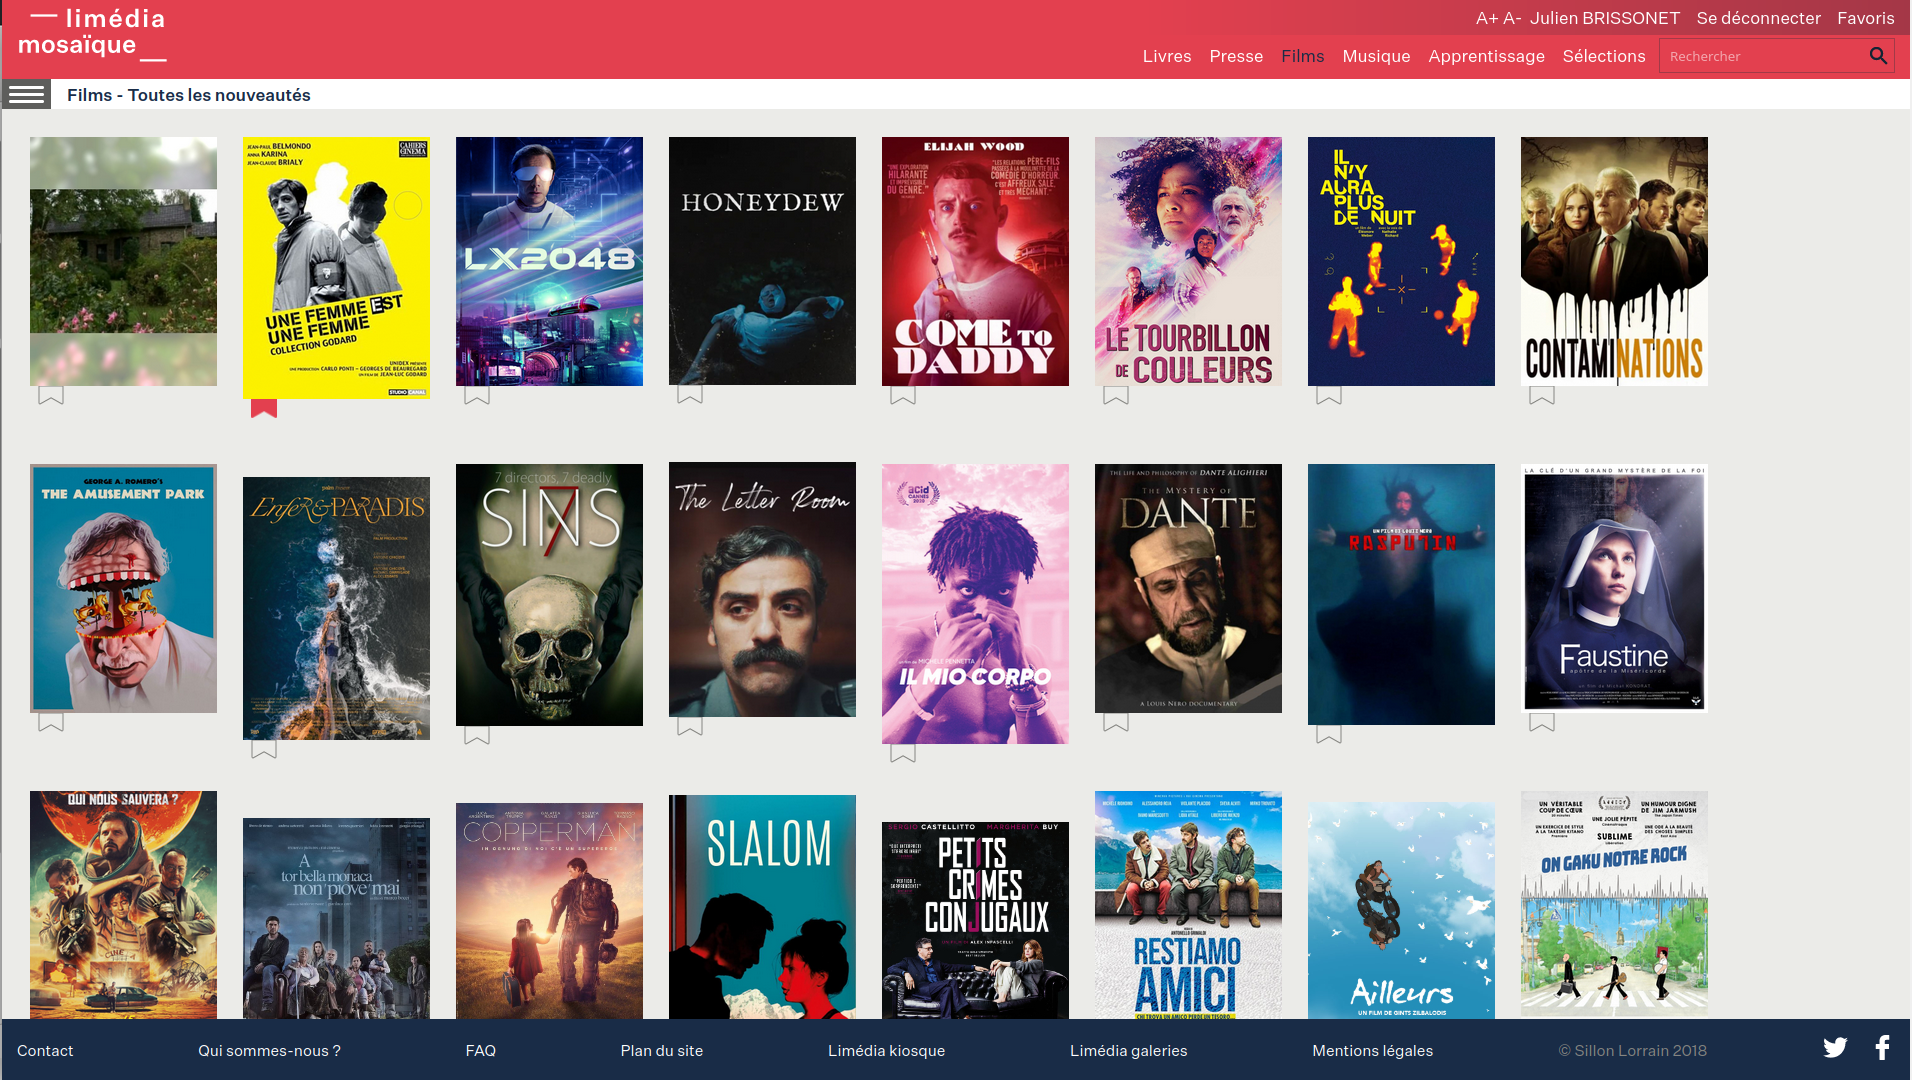Open the garden cottage film poster
Screen dimensions: 1912x1080
(x=123, y=261)
